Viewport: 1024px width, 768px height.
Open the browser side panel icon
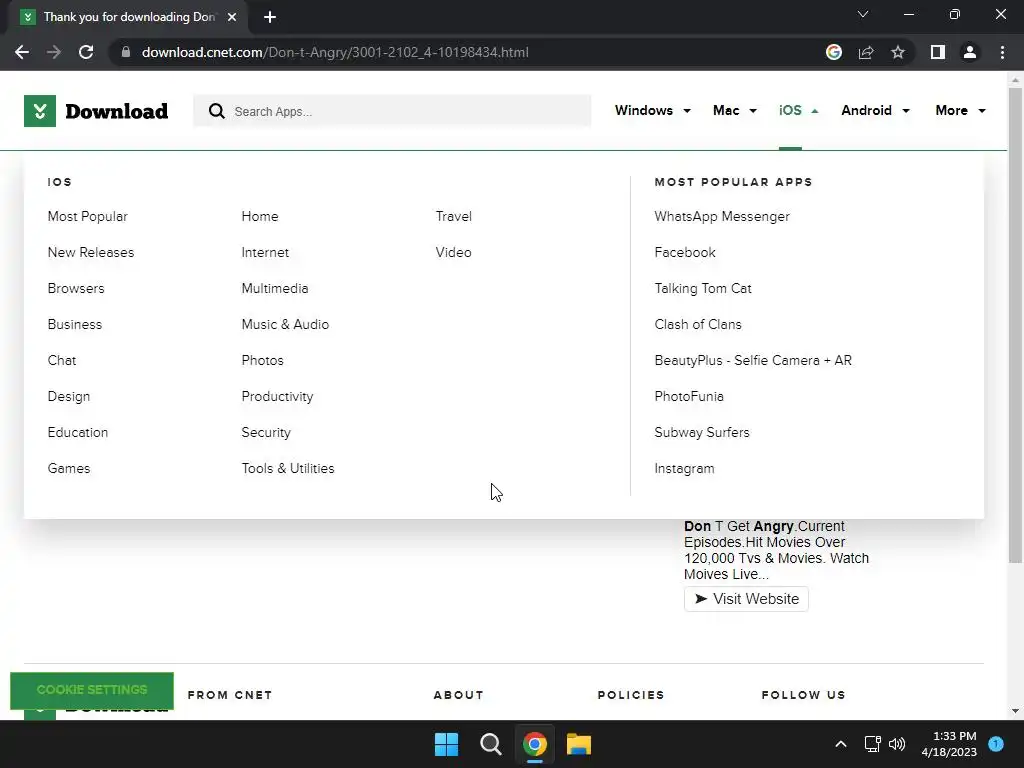click(938, 52)
